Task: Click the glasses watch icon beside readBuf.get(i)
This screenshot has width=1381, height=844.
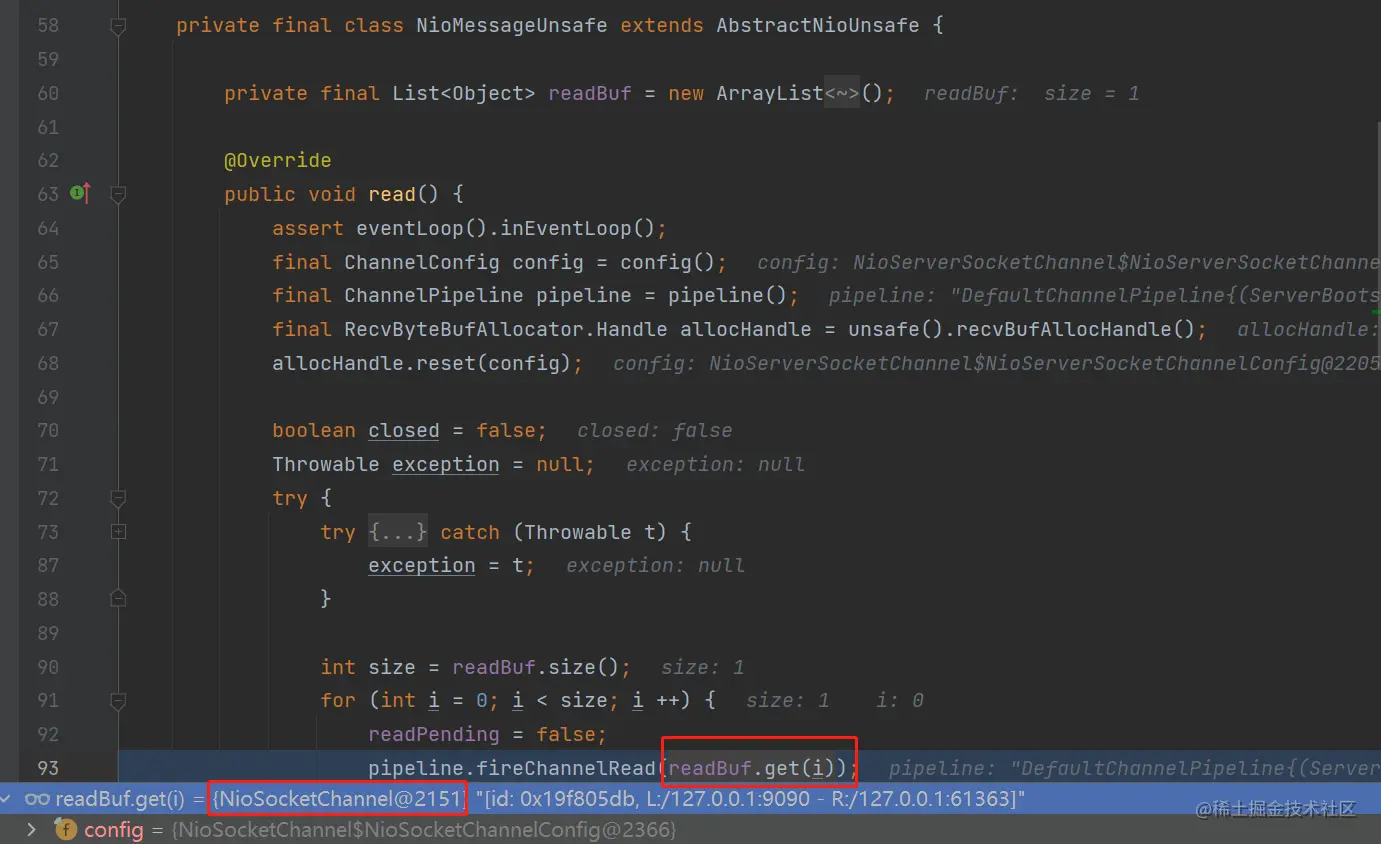Action: pos(38,798)
